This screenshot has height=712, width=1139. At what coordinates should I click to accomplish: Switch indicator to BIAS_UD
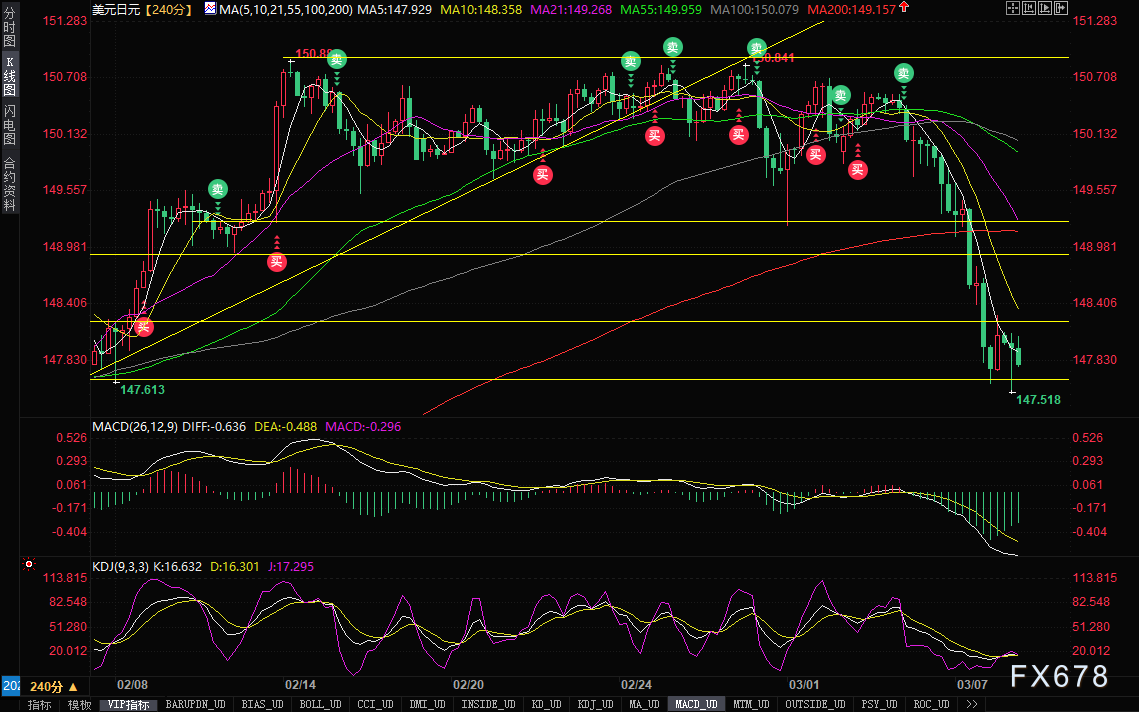[262, 704]
